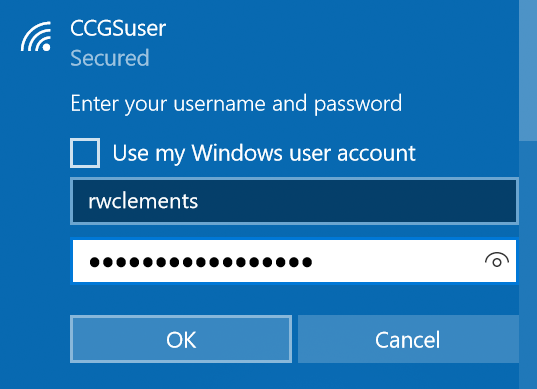
Task: Click the Secured status text
Action: point(110,58)
